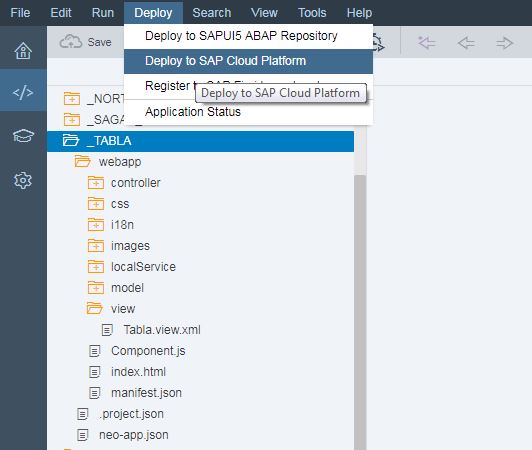532x450 pixels.
Task: Select the localService folder label
Action: pyautogui.click(x=143, y=267)
